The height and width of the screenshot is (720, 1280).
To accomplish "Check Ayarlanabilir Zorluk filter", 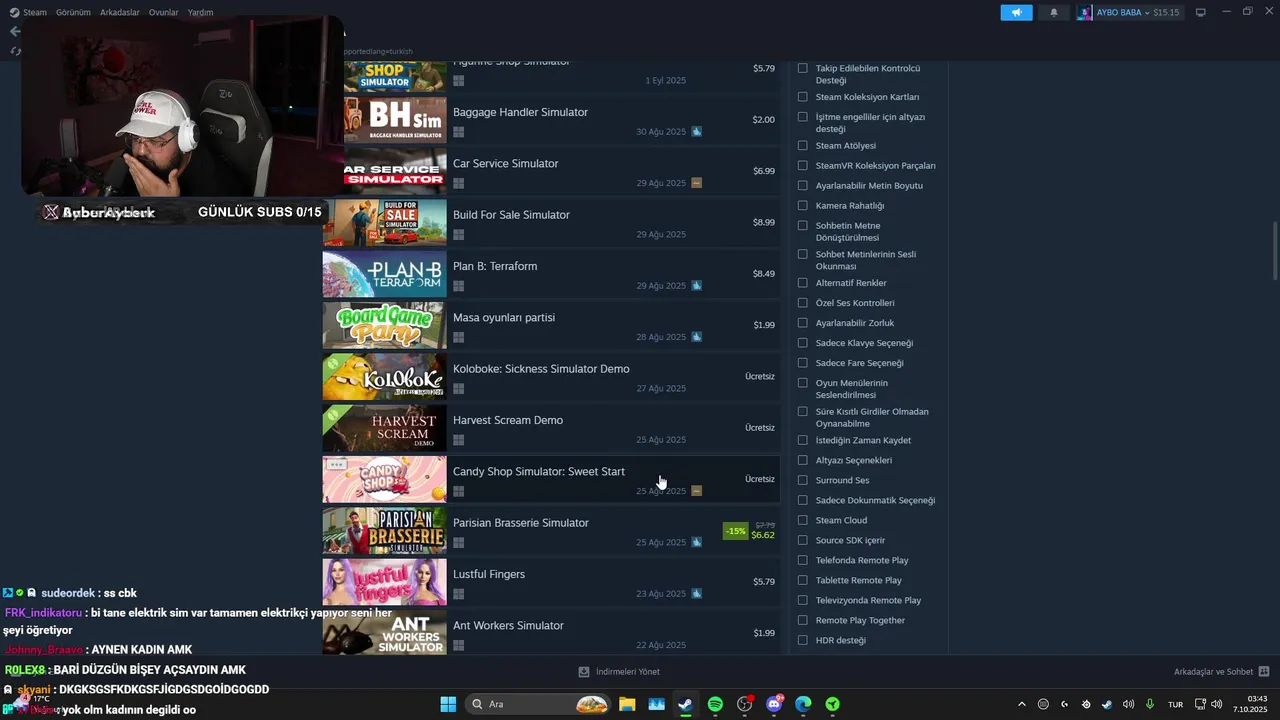I will pyautogui.click(x=802, y=322).
